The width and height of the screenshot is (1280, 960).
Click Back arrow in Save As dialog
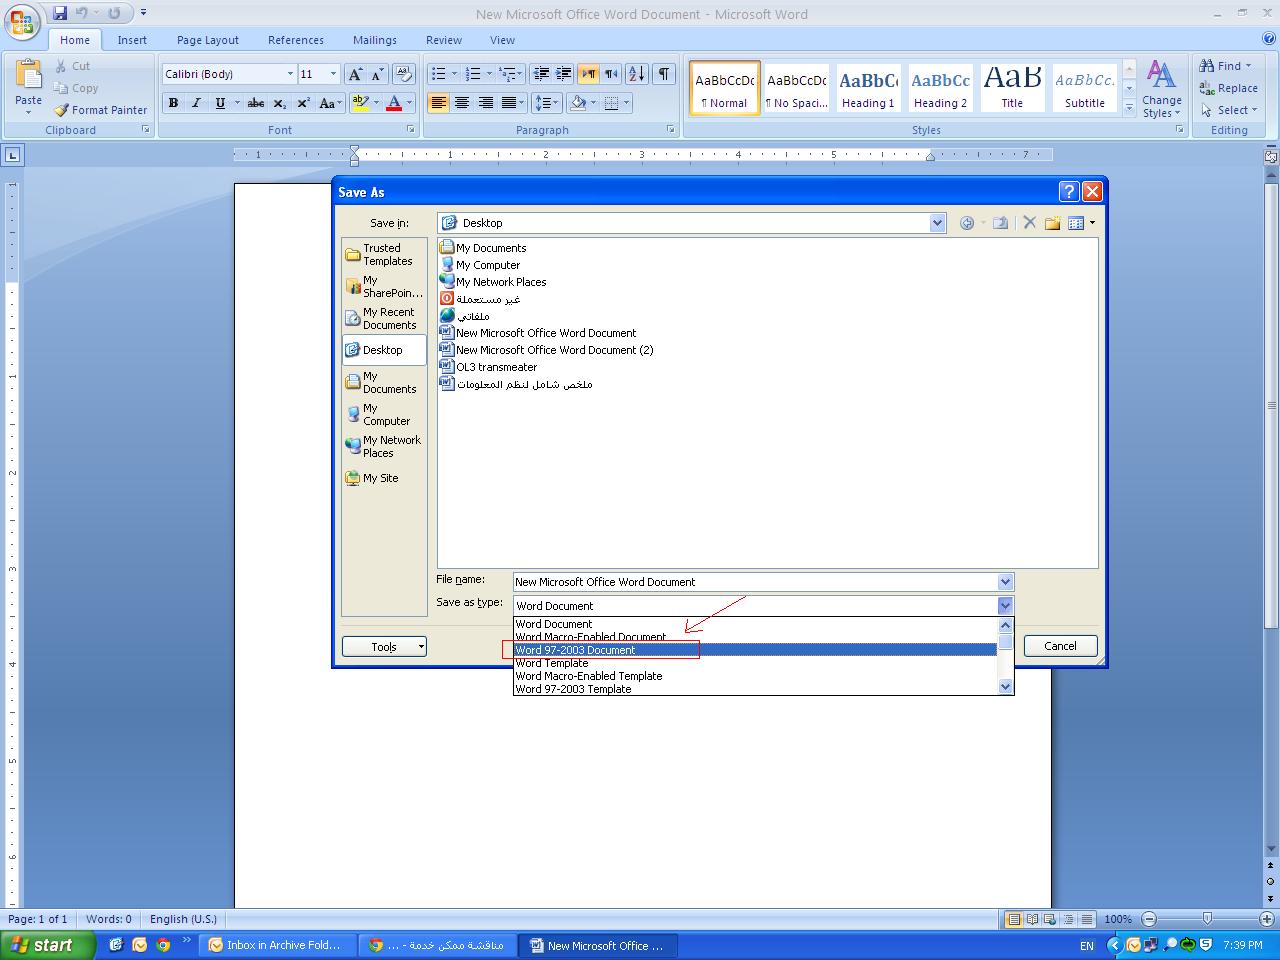click(967, 223)
